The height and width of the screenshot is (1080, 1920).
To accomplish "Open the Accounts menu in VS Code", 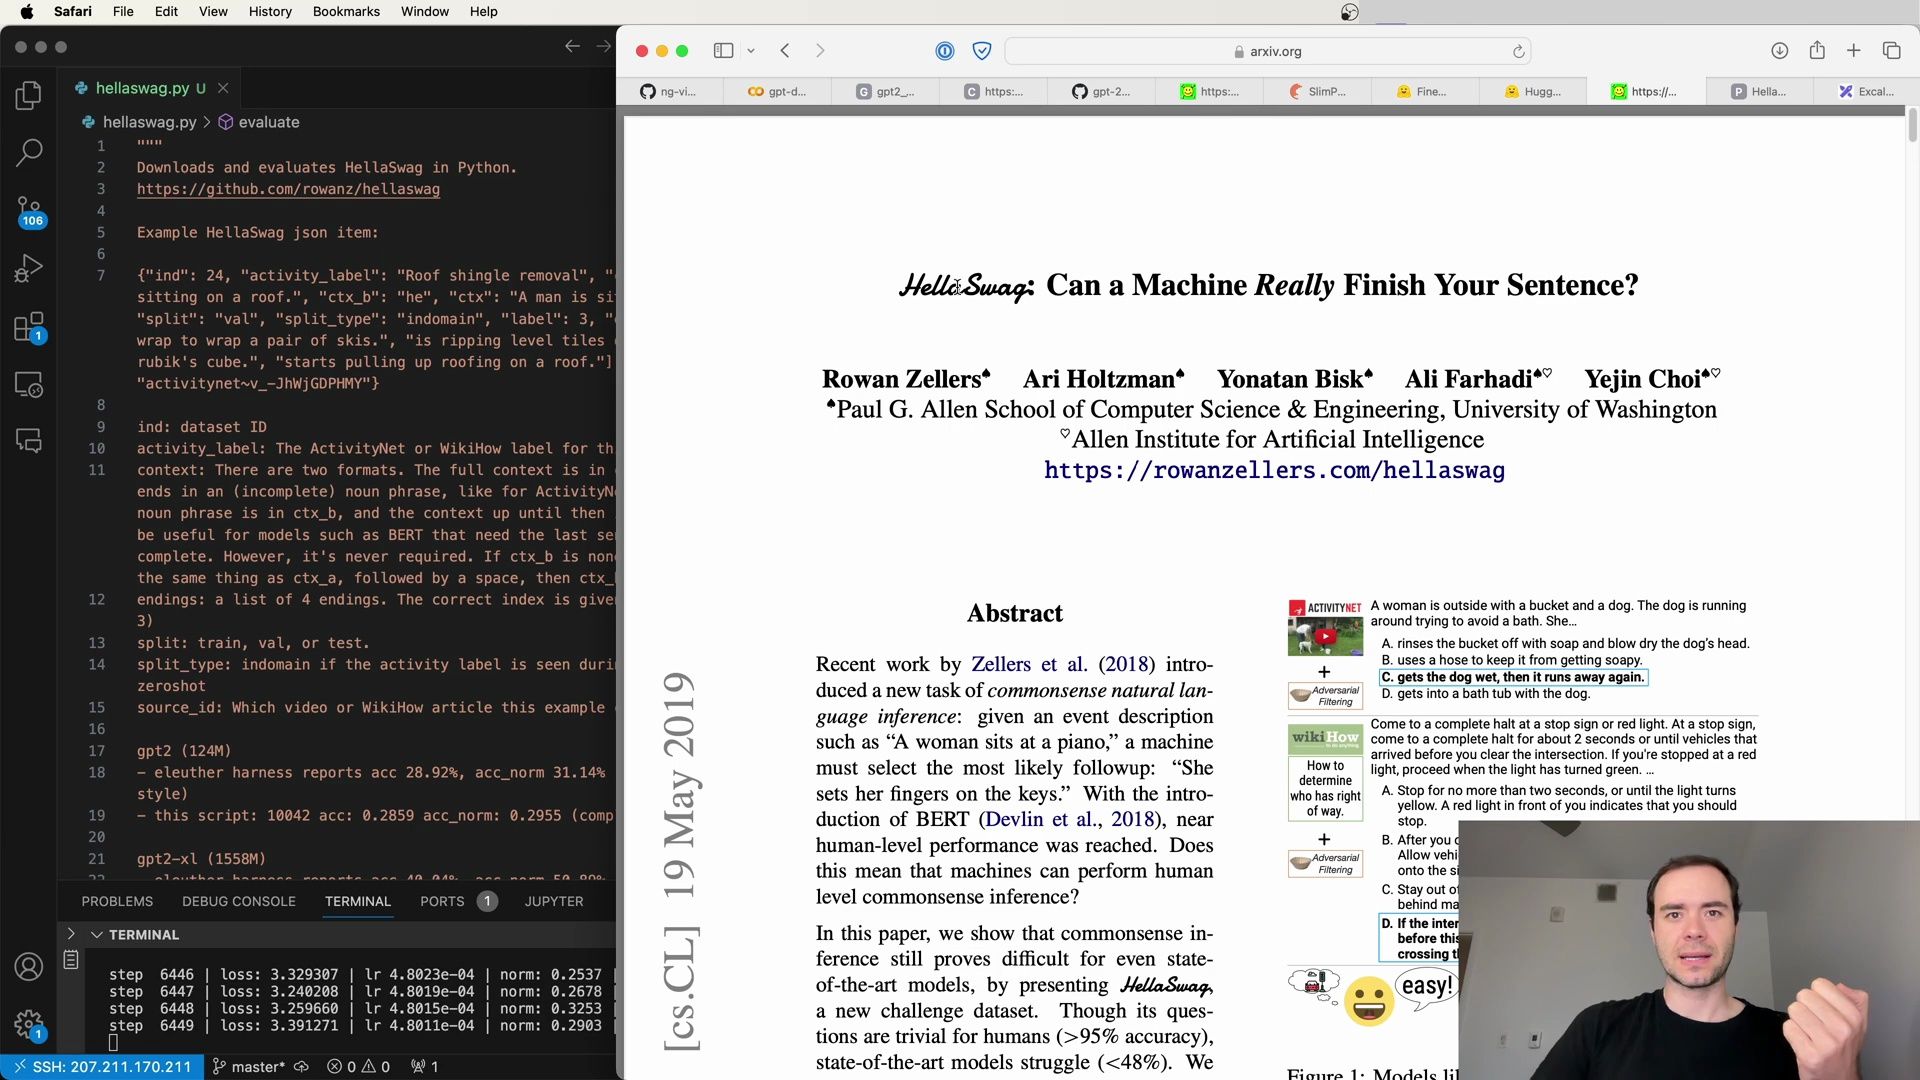I will click(x=29, y=967).
